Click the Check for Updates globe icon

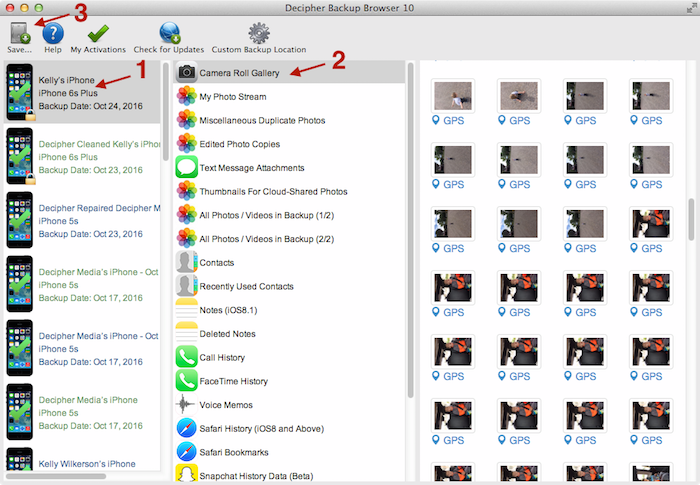tap(169, 33)
